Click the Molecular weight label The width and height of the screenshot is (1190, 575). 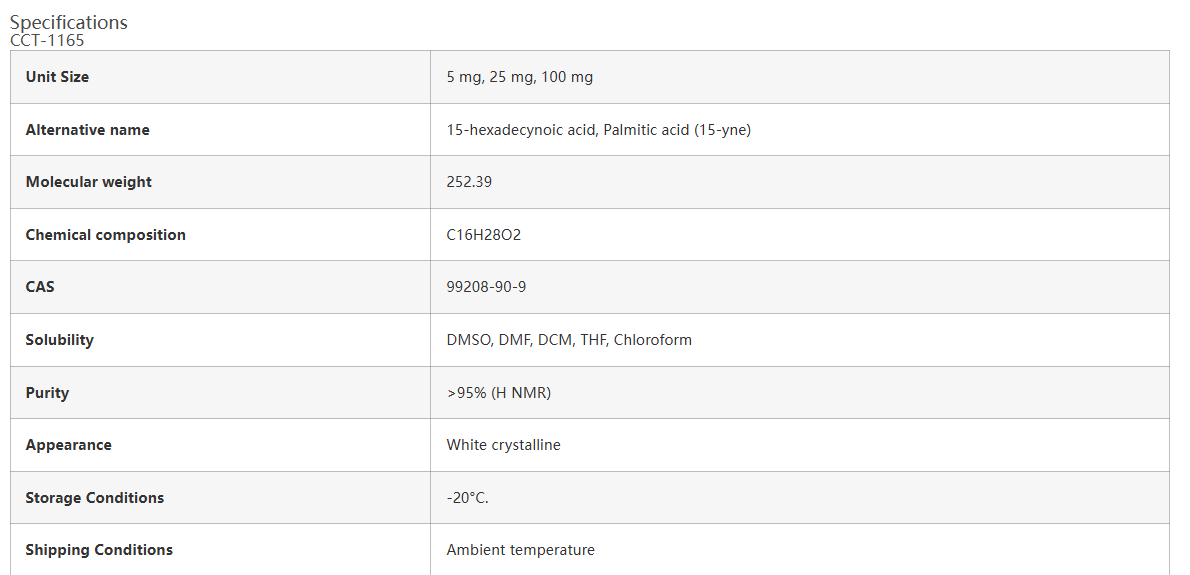pos(88,182)
